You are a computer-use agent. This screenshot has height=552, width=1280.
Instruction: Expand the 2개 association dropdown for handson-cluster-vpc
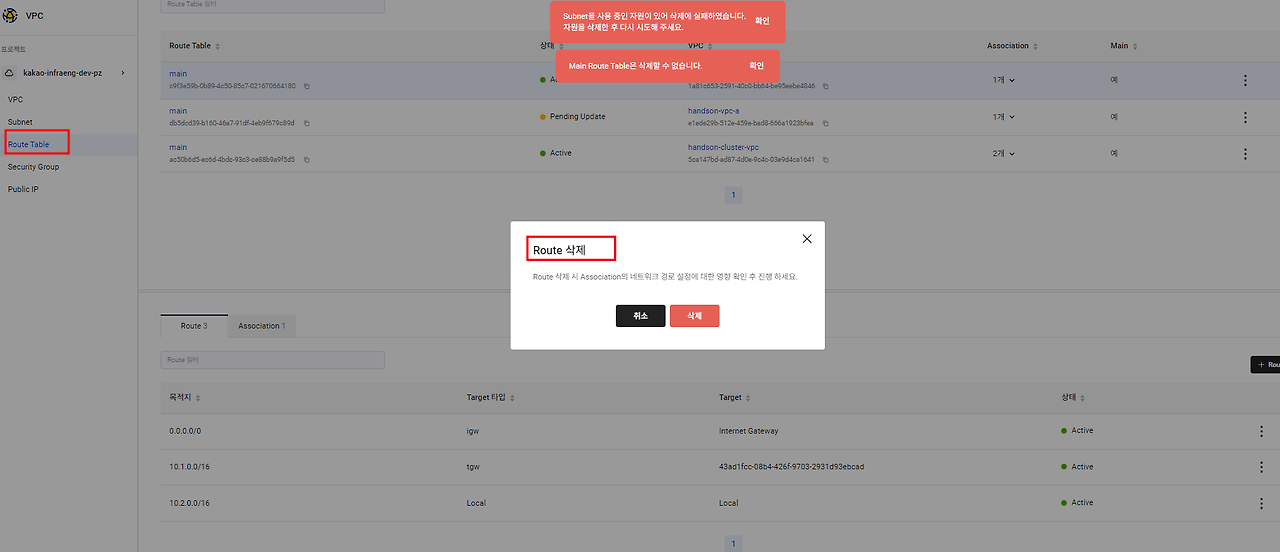pos(1004,154)
